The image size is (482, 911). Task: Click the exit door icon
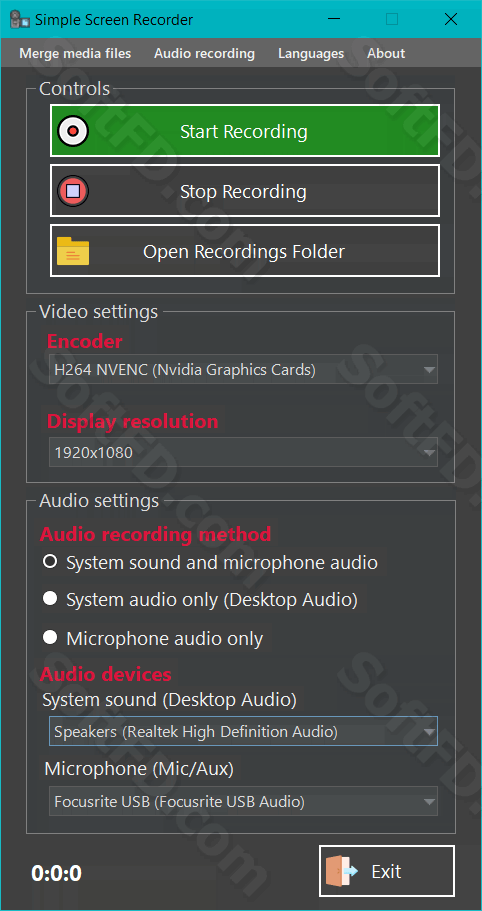tap(341, 871)
